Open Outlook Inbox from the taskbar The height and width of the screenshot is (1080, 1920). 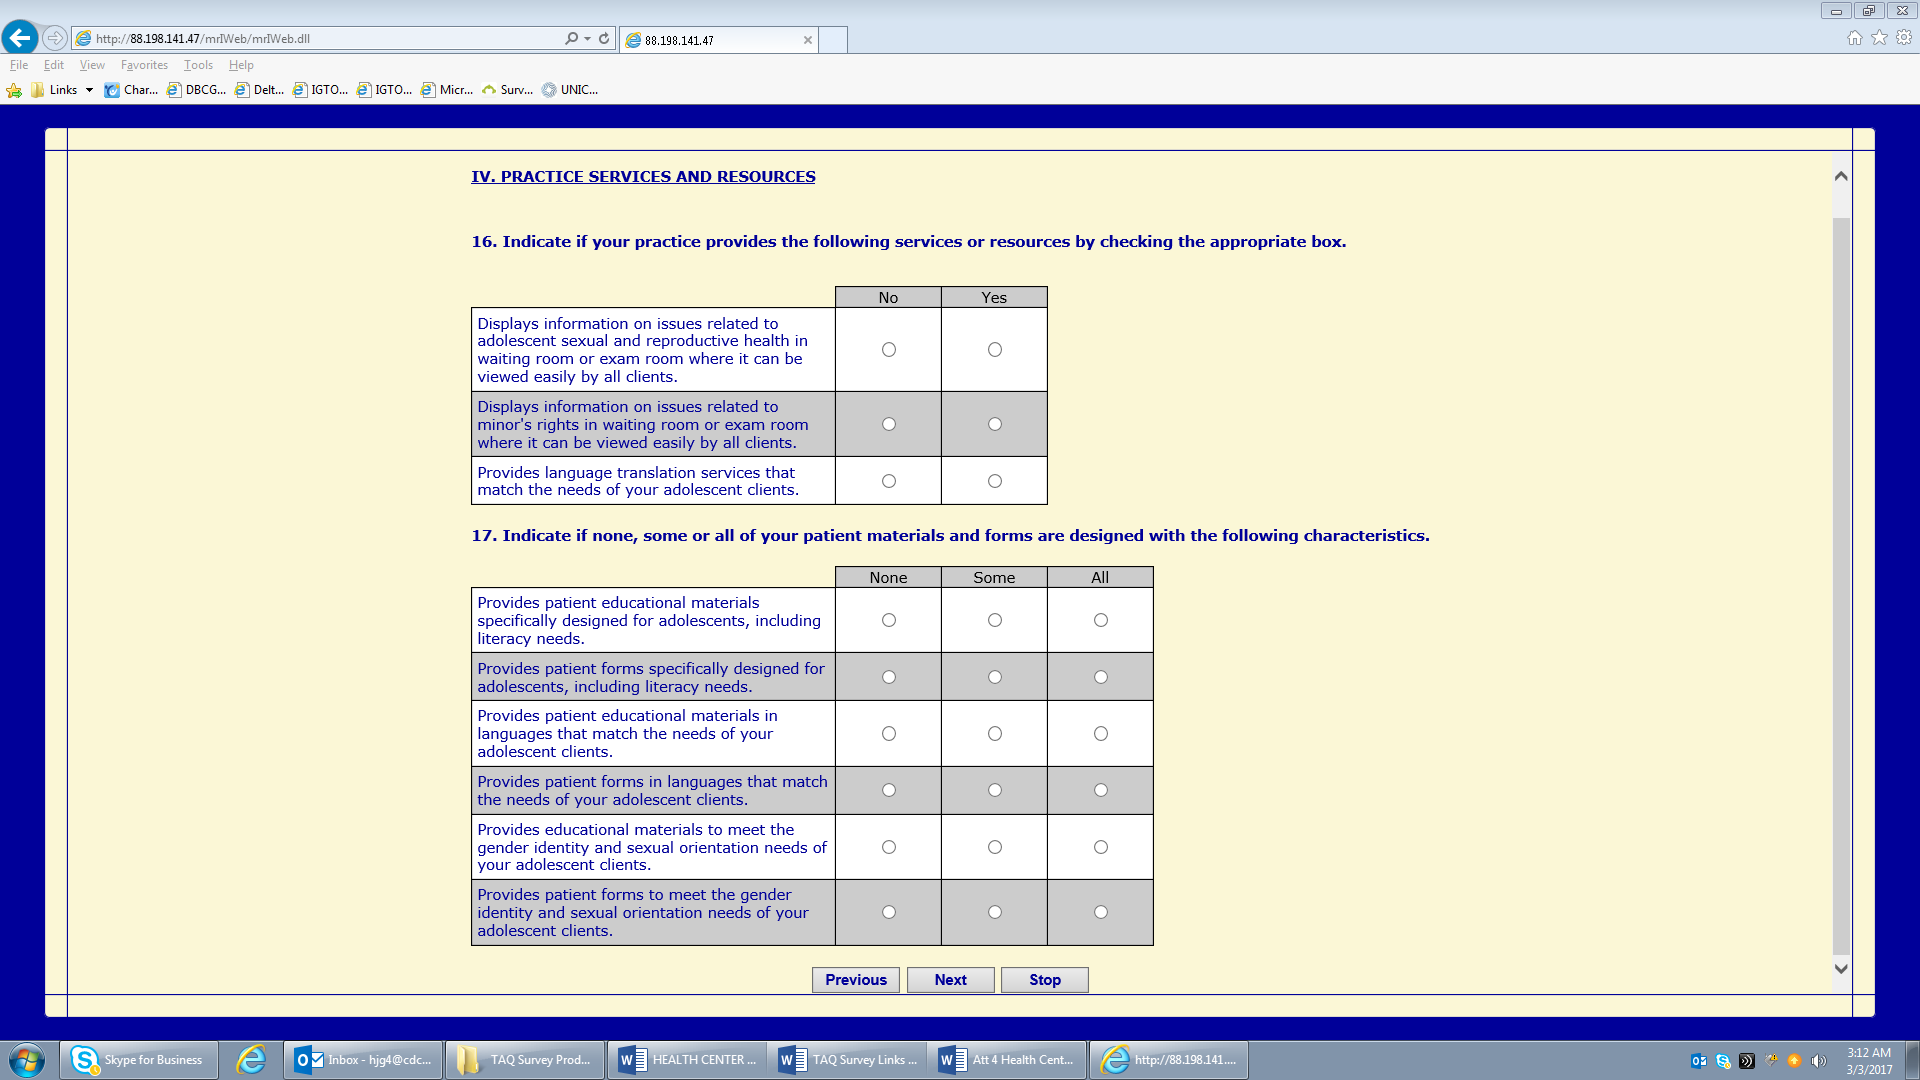pos(363,1060)
